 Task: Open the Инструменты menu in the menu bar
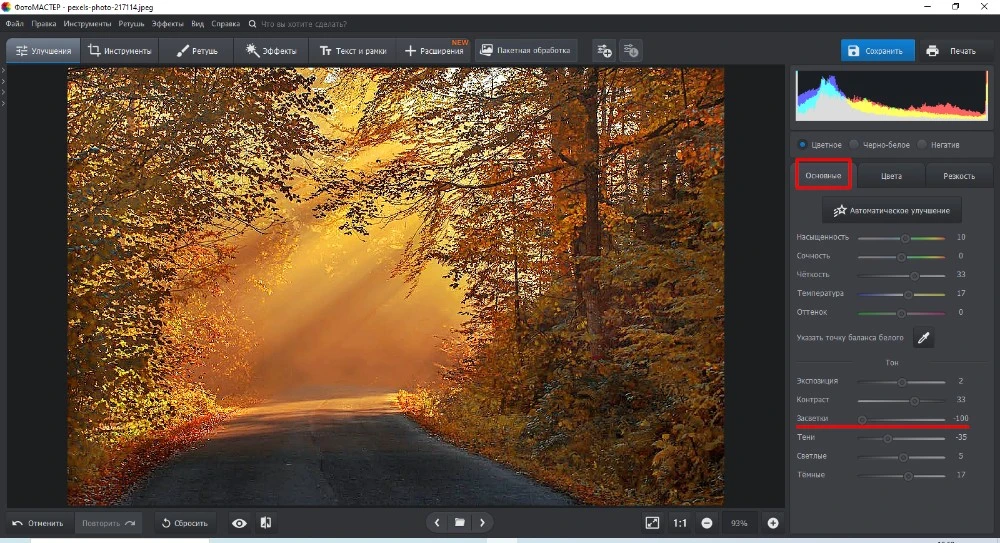[x=88, y=23]
